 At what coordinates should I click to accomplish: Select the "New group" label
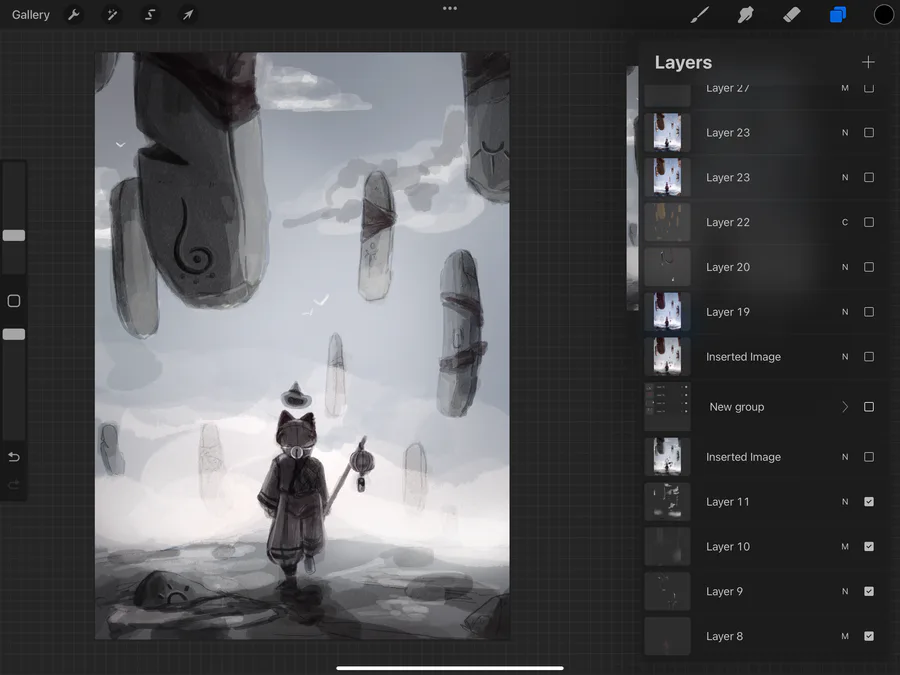tap(737, 407)
